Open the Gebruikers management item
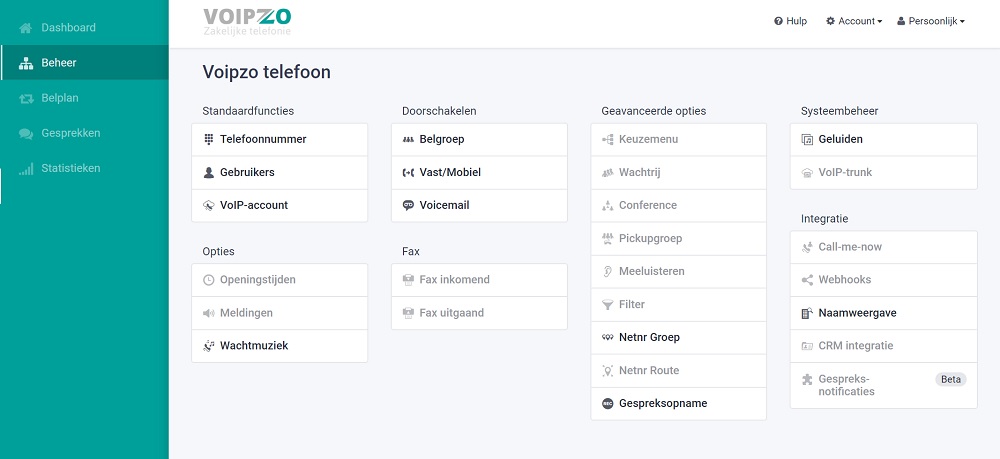1000x459 pixels. (x=279, y=172)
